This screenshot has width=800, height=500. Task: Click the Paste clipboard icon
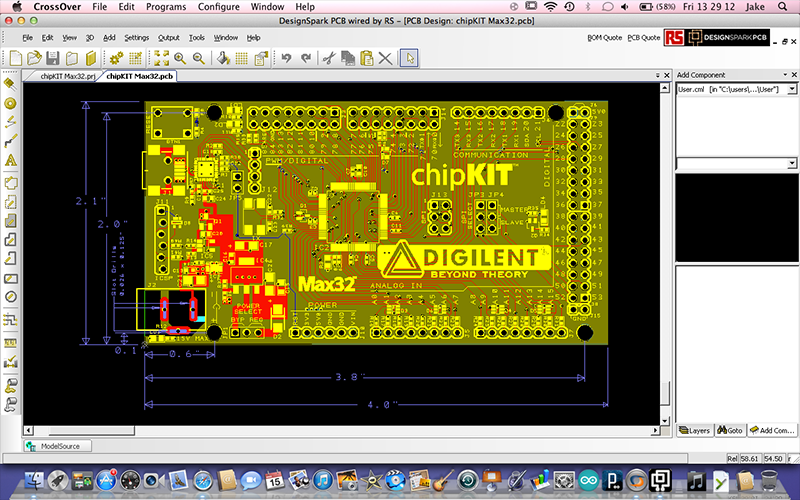[x=368, y=58]
